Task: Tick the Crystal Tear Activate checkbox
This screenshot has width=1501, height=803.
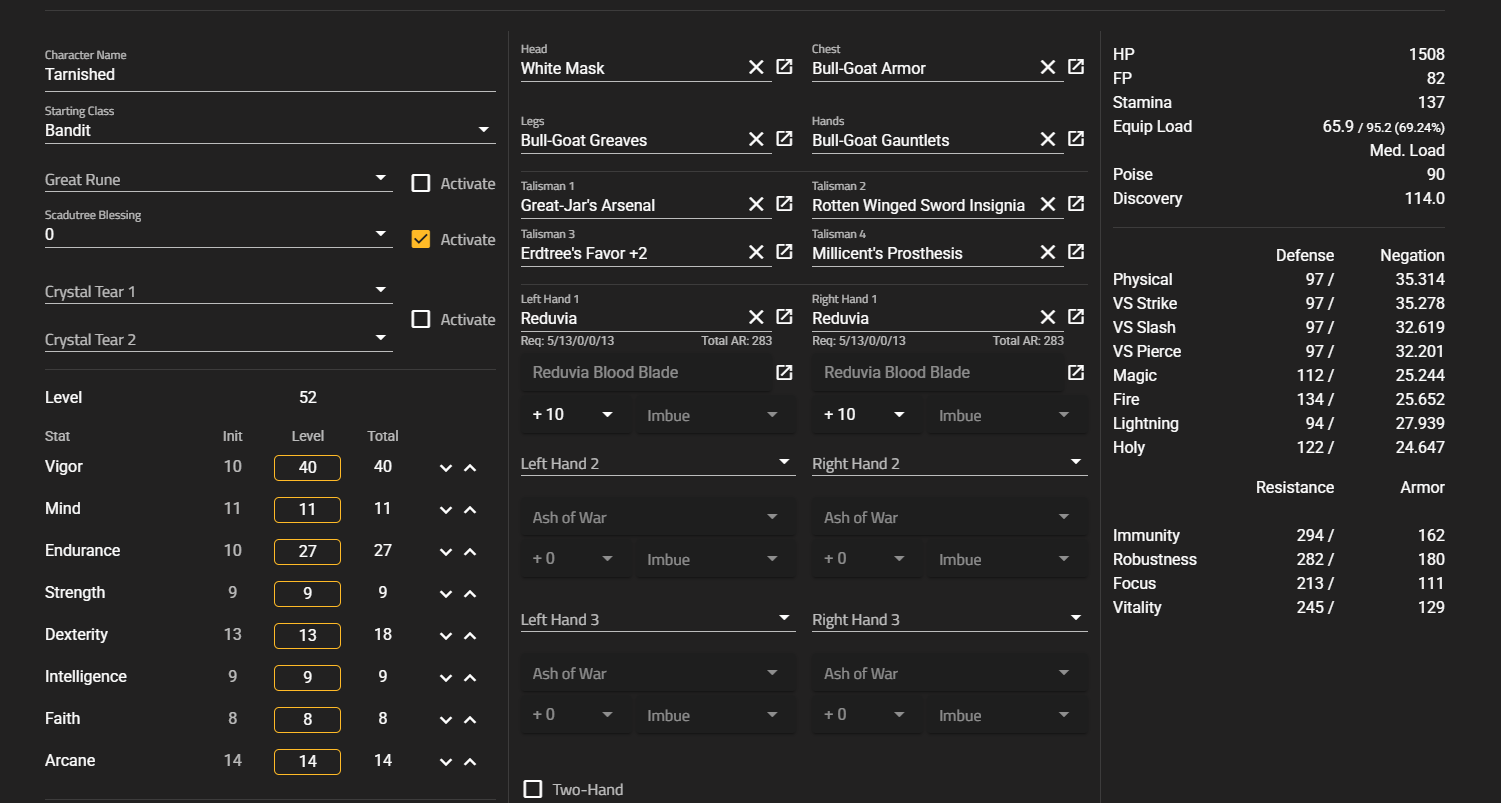Action: tap(421, 319)
